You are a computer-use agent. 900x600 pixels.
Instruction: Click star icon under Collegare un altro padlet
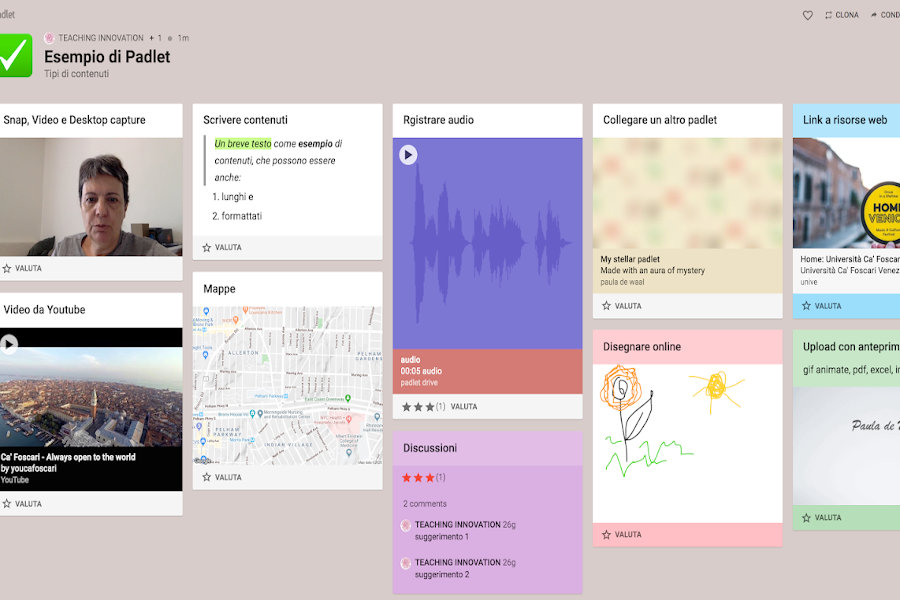point(607,306)
